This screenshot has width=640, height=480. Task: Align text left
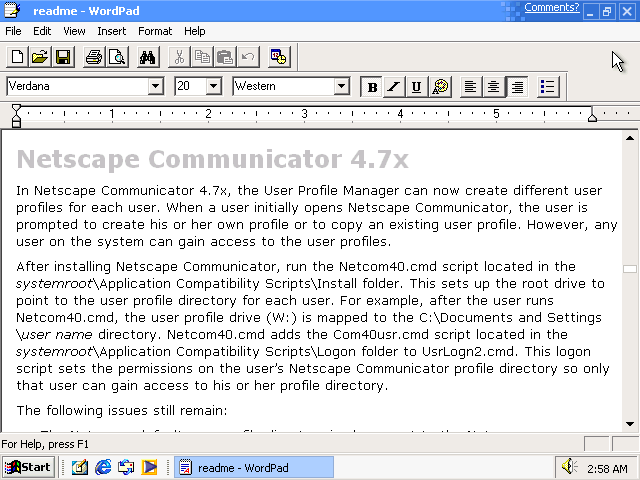471,87
